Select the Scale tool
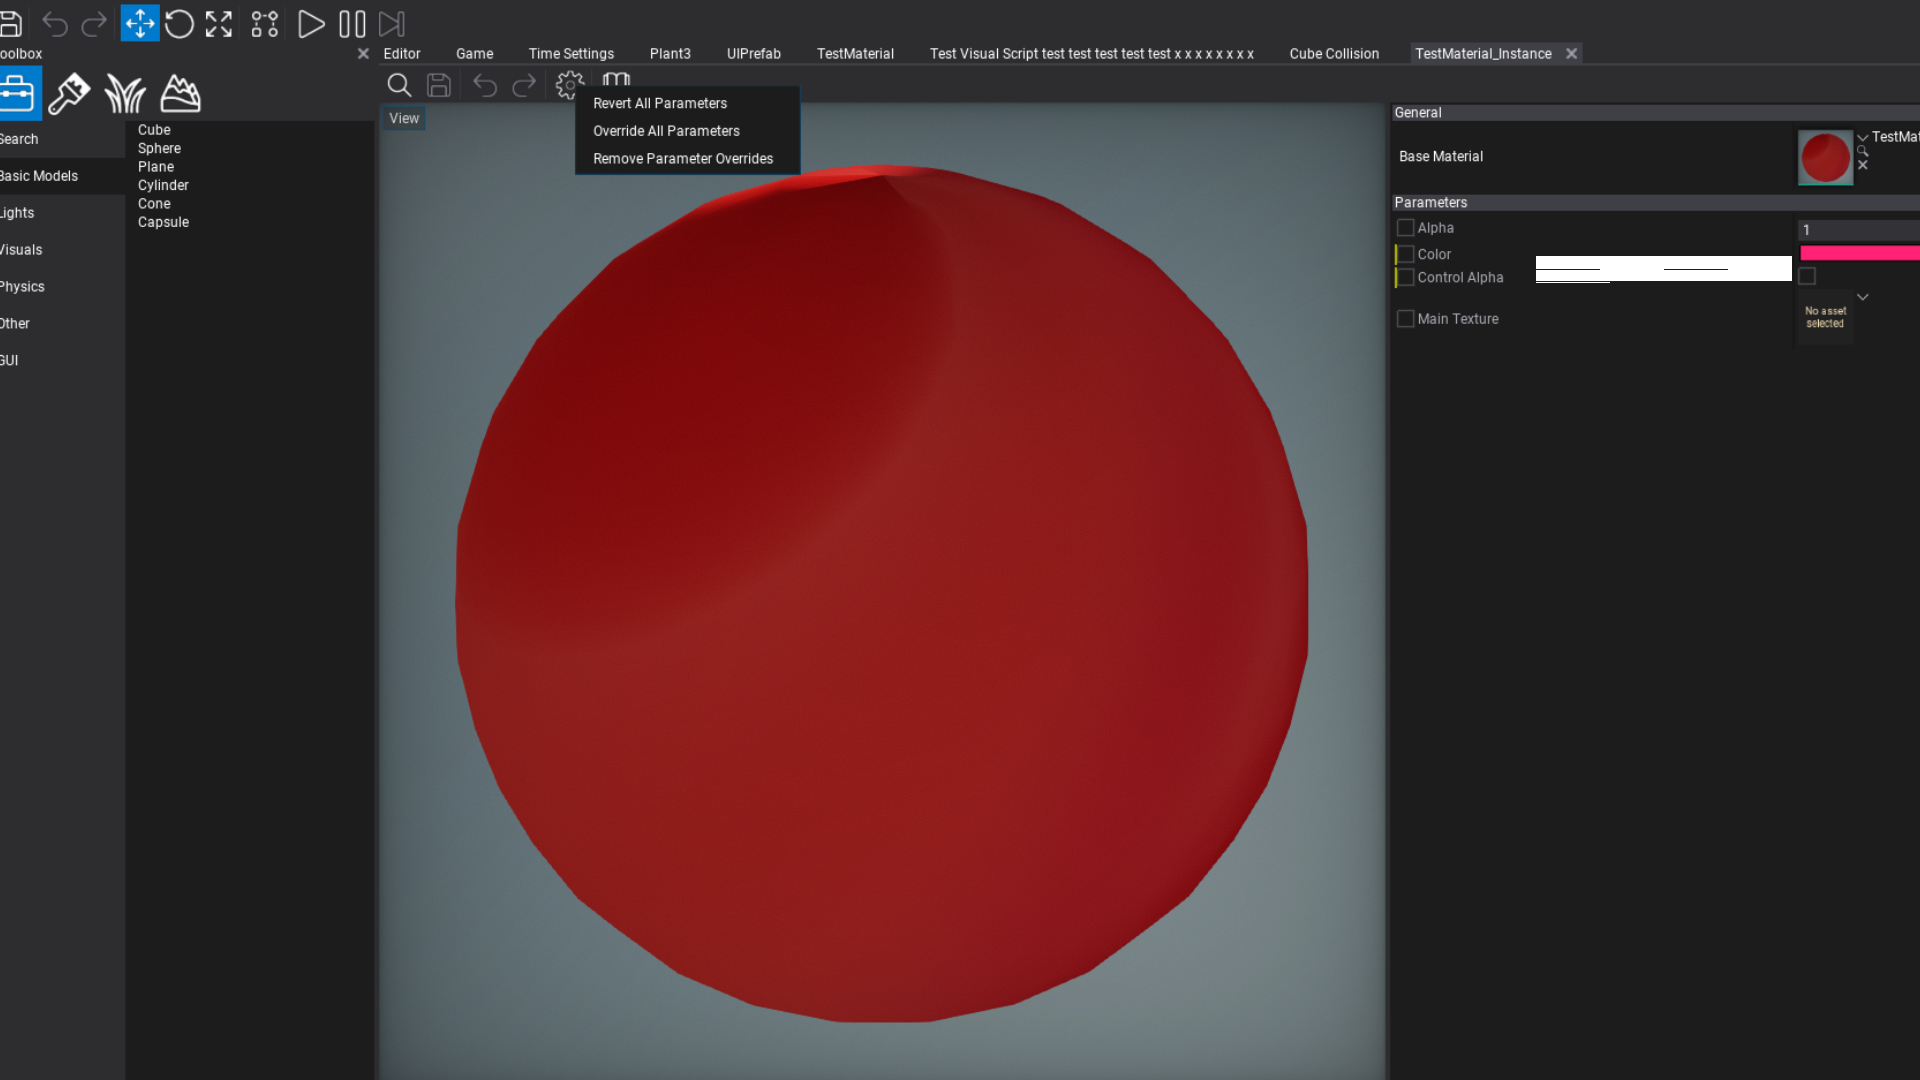The height and width of the screenshot is (1080, 1920). tap(218, 23)
